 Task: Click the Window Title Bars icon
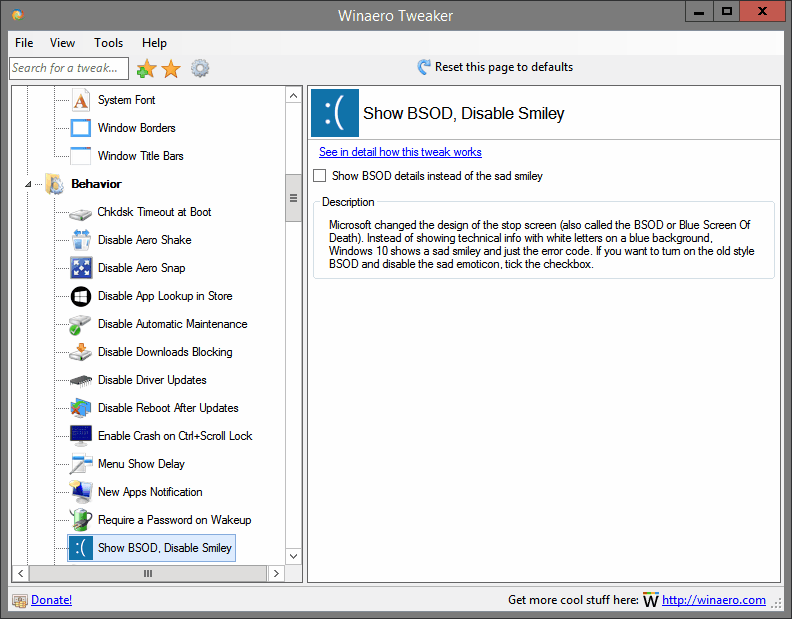click(x=81, y=156)
